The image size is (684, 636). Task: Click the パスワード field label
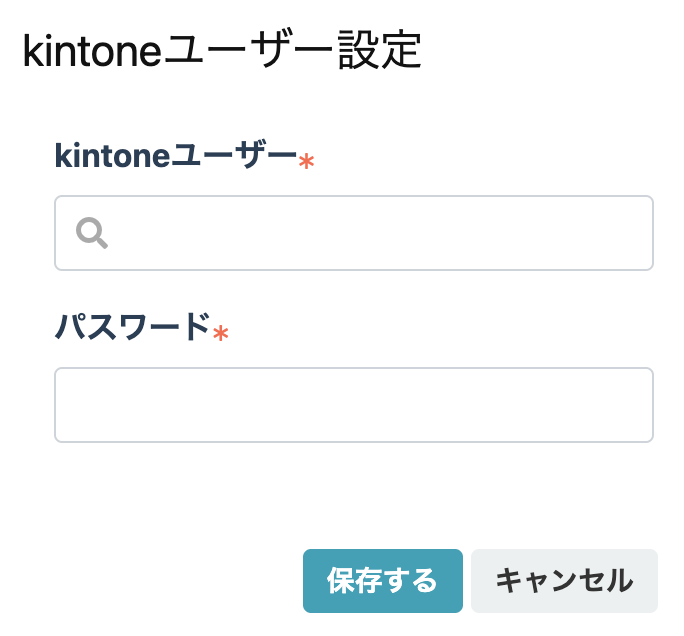[x=133, y=326]
